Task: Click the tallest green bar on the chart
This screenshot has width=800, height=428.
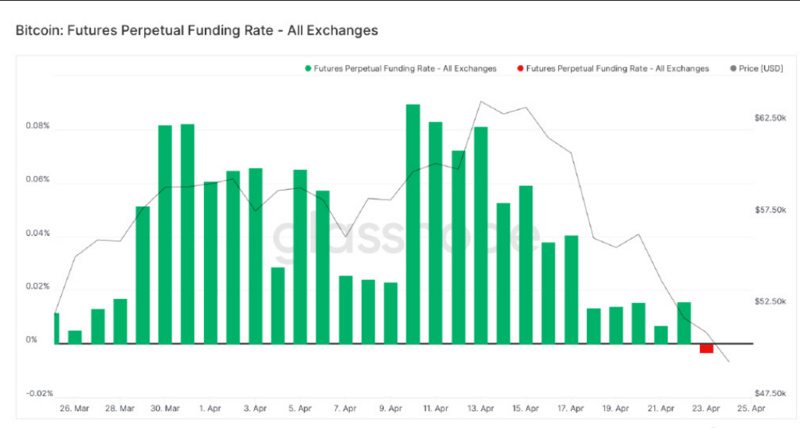Action: (412, 223)
